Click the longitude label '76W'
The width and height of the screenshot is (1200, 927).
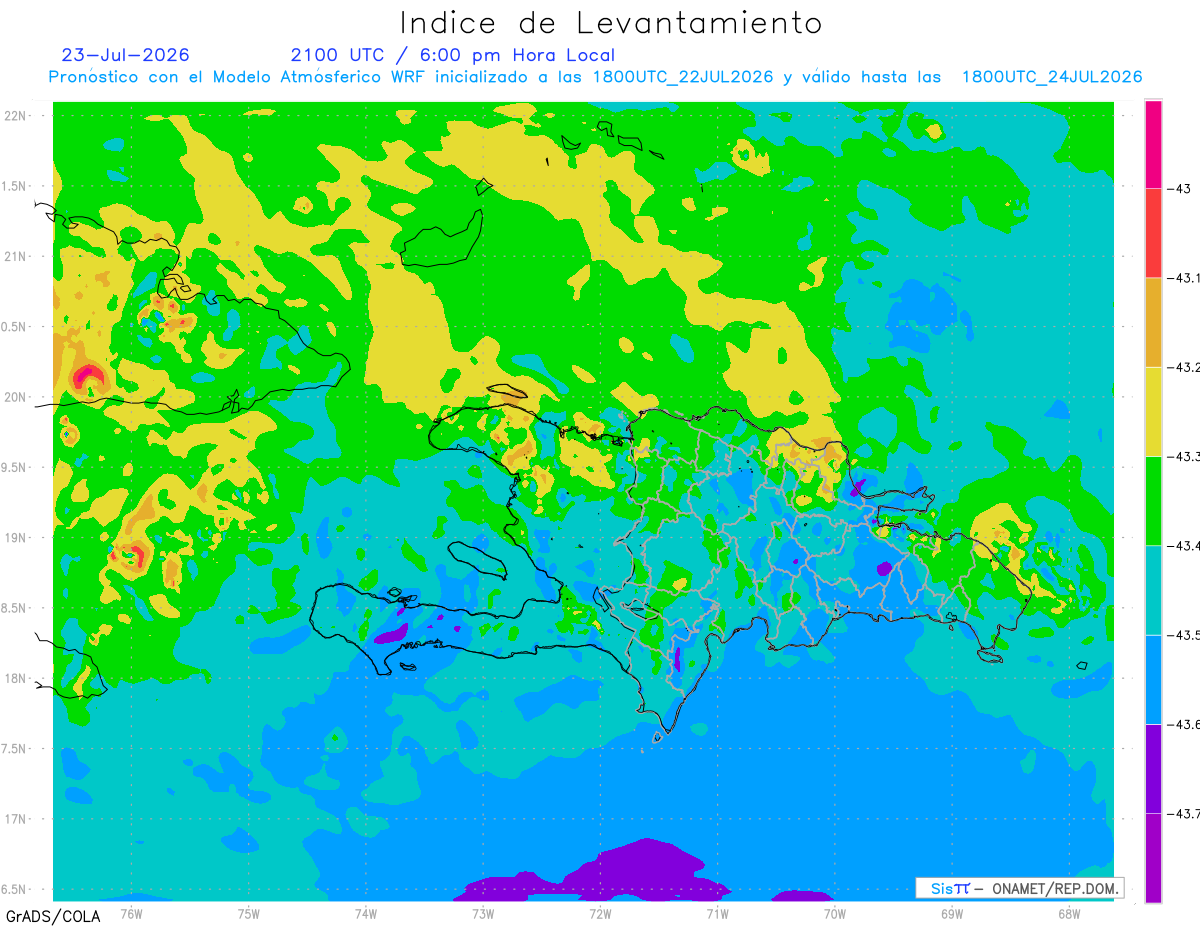131,912
